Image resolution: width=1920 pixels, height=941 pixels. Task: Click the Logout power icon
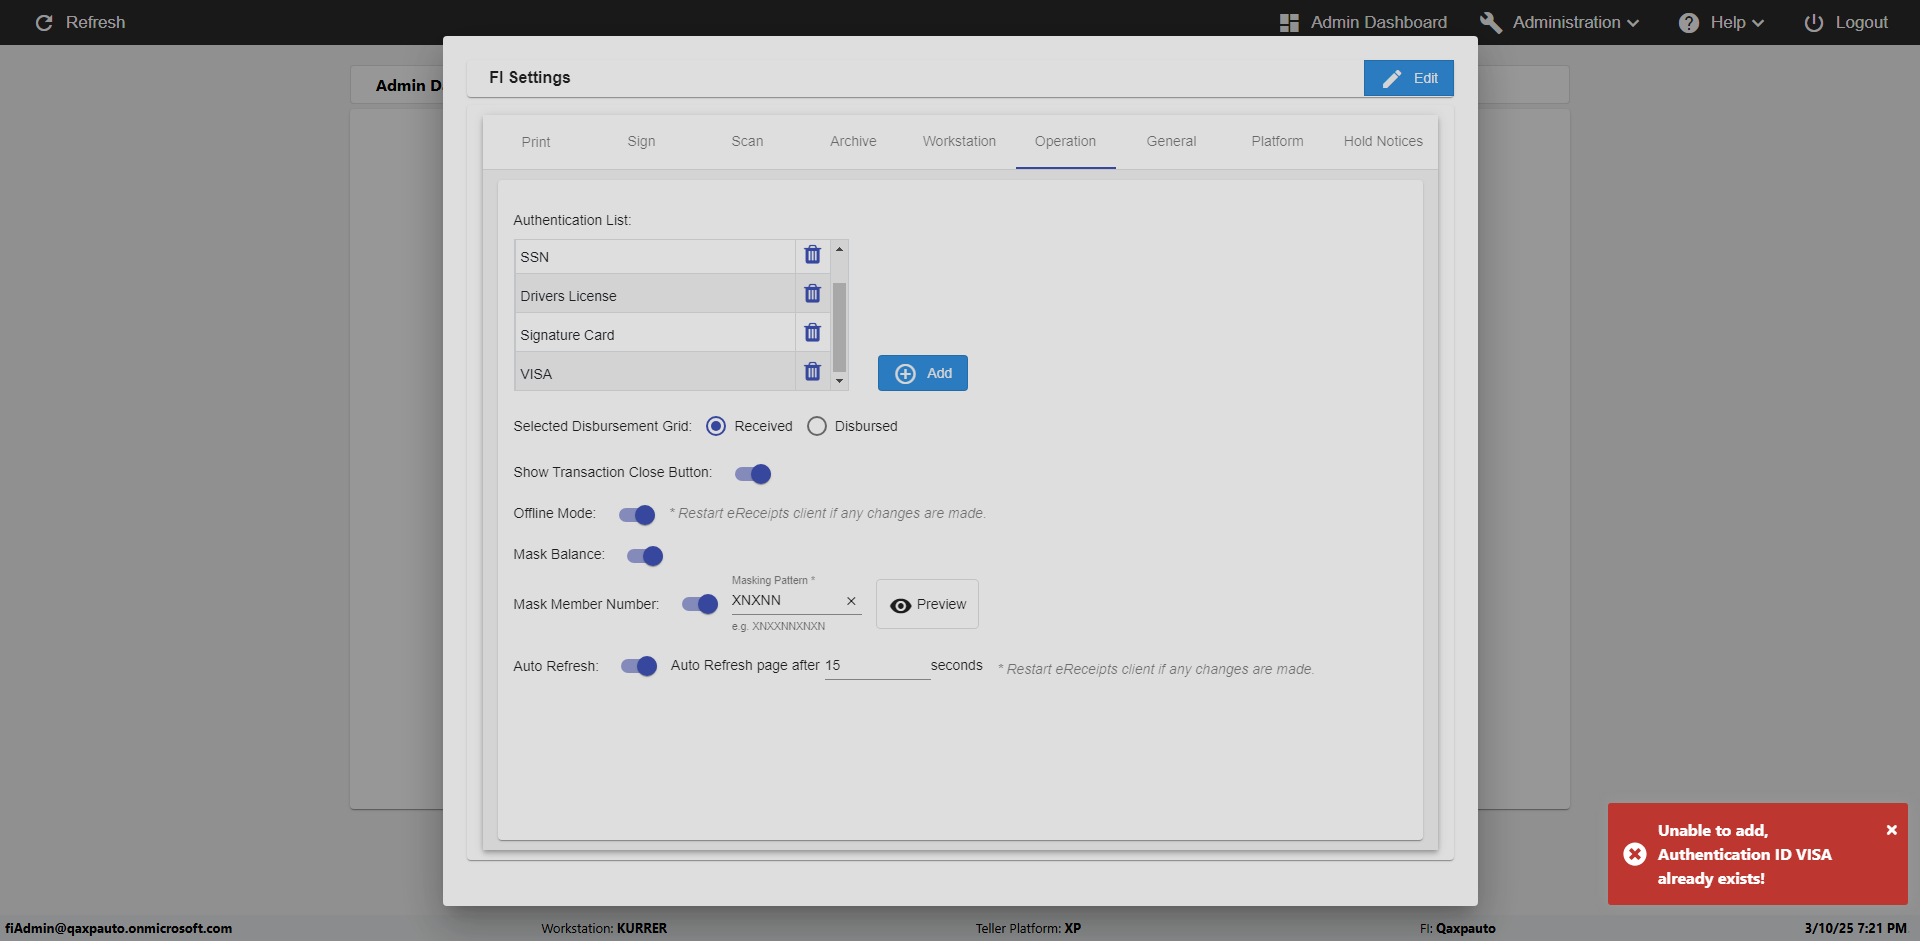coord(1814,22)
